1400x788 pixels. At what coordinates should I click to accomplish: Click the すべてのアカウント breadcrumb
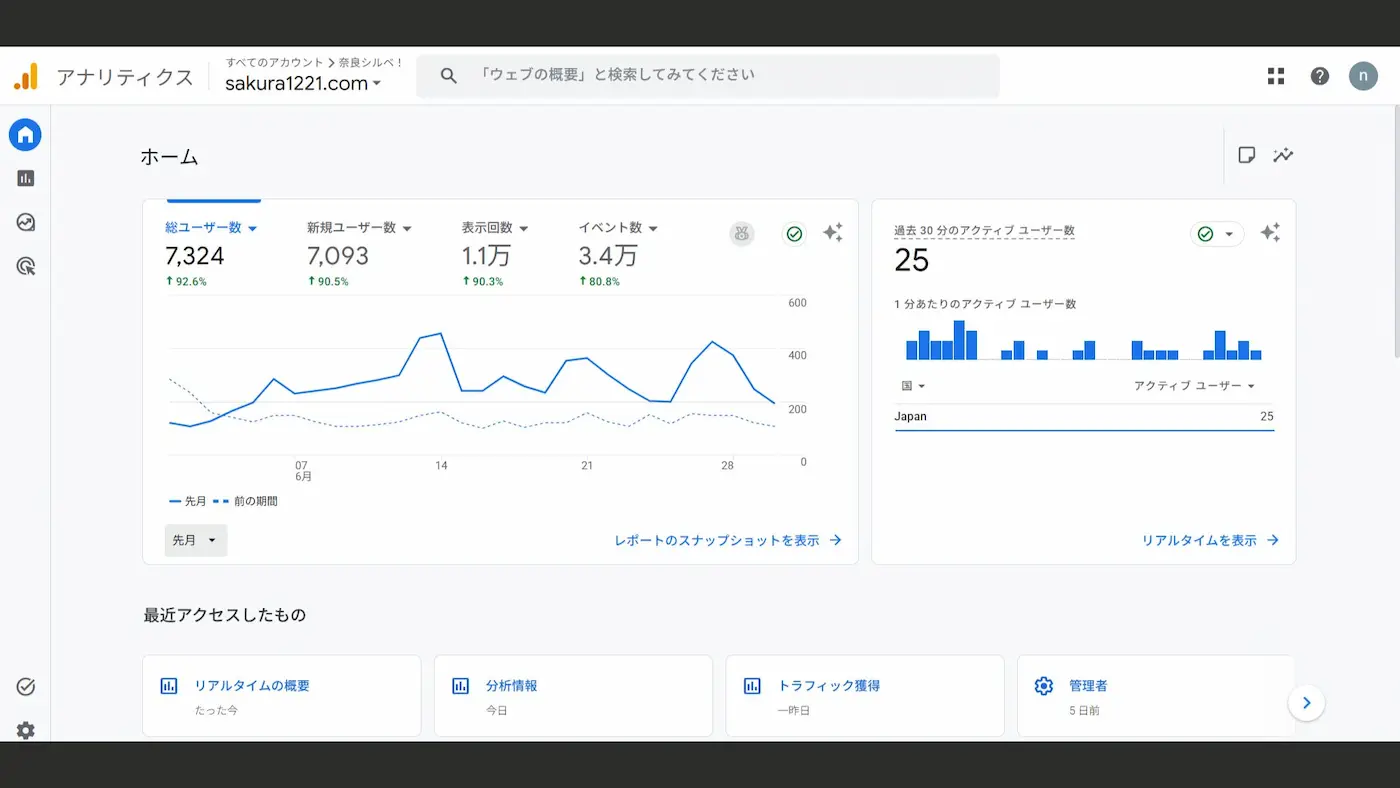tap(274, 62)
